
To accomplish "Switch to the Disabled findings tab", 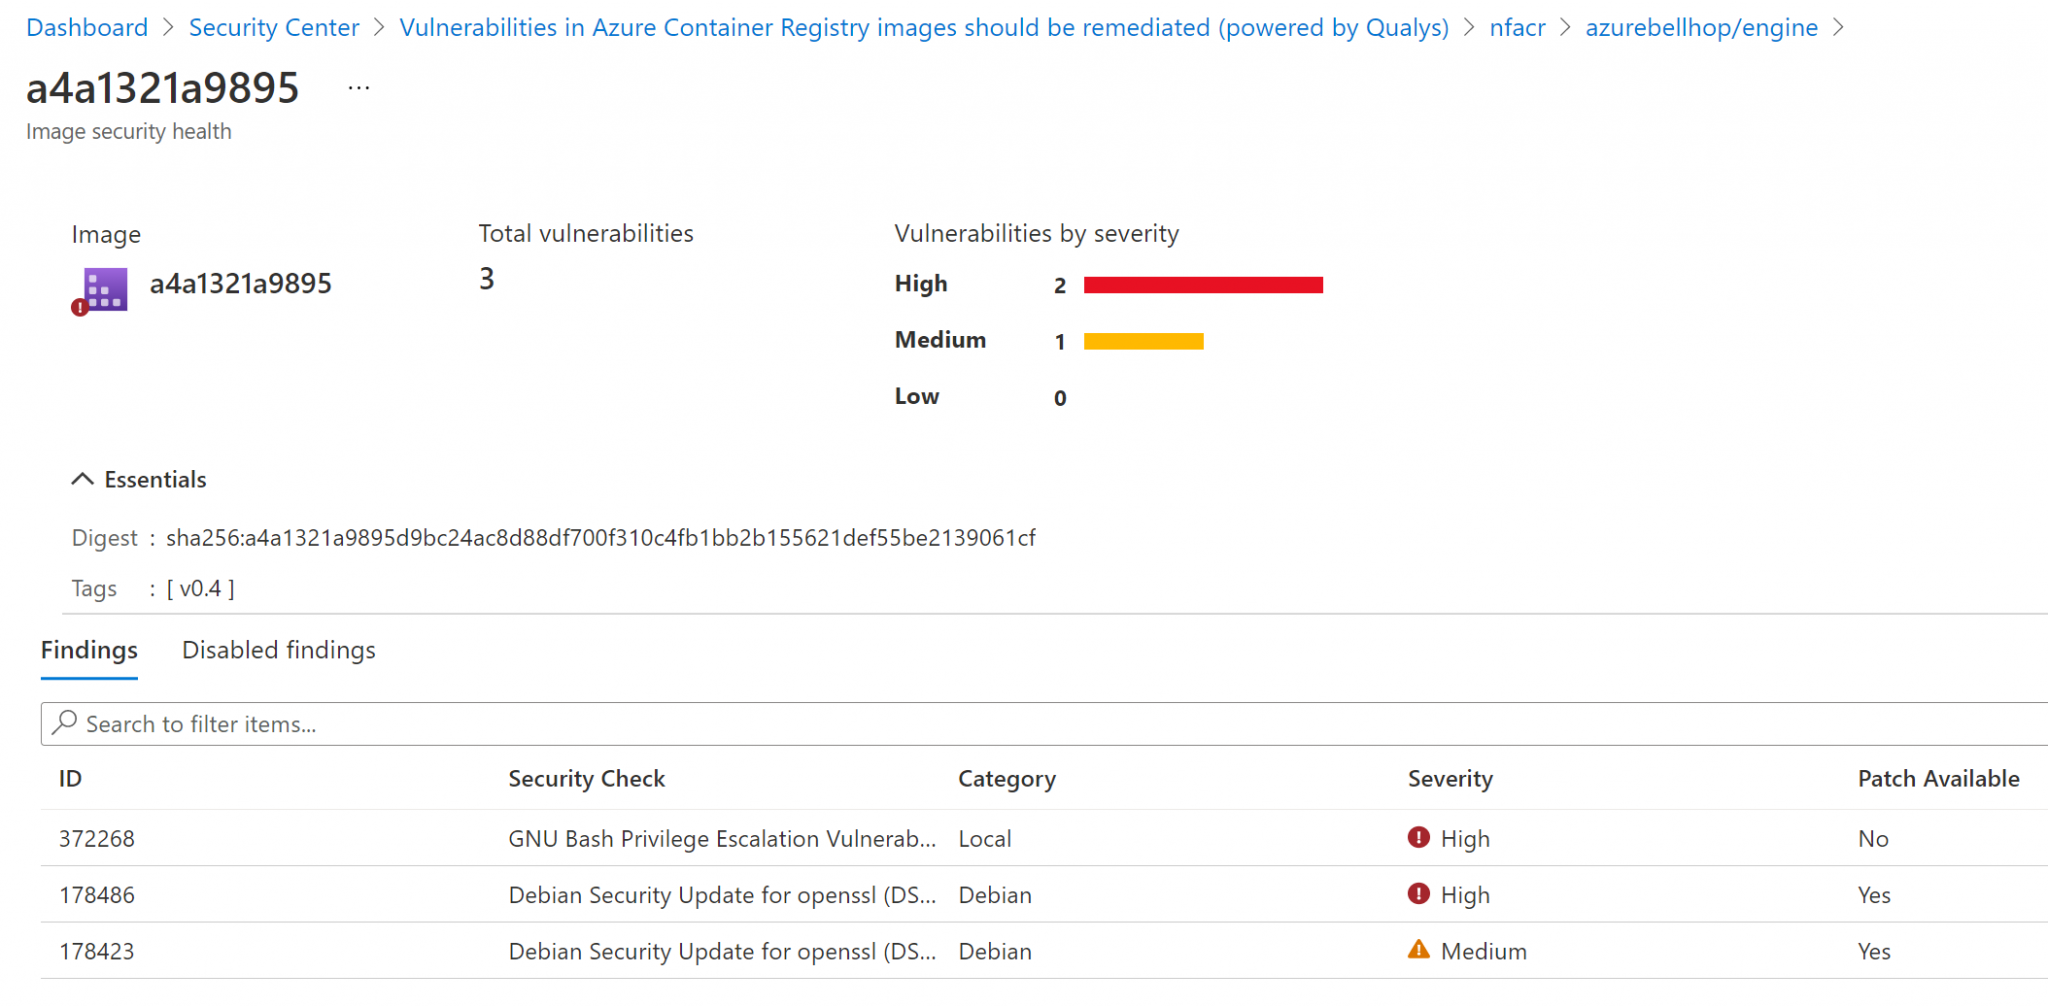I will tap(278, 650).
